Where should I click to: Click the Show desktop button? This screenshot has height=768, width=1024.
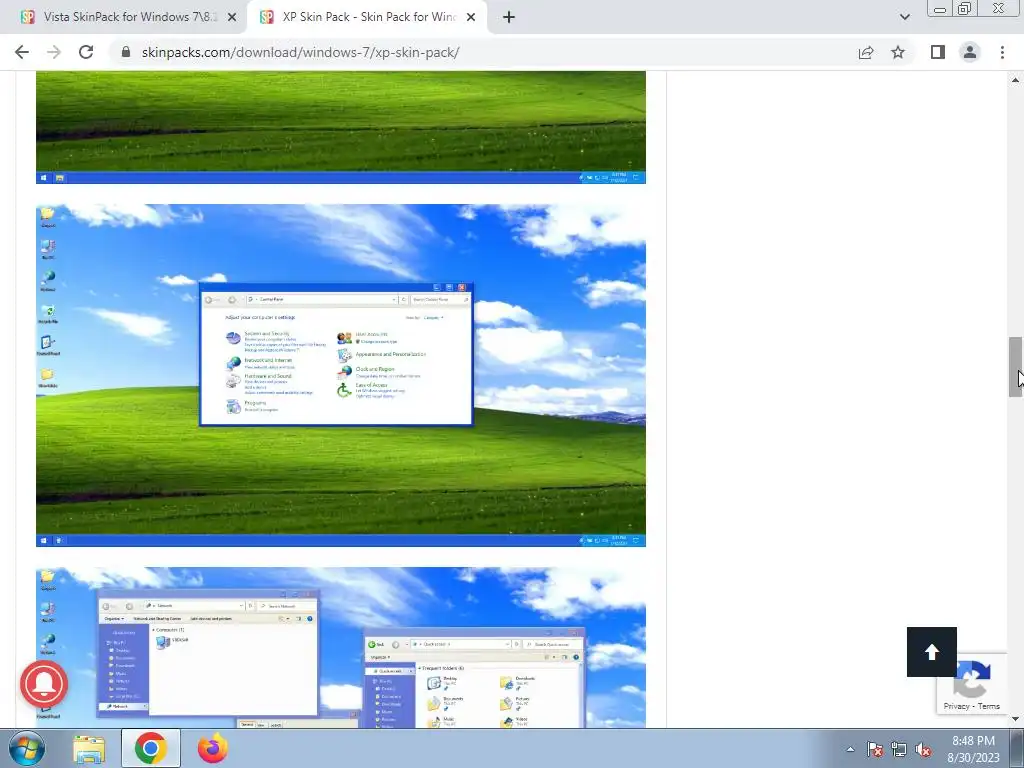pyautogui.click(x=1017, y=748)
